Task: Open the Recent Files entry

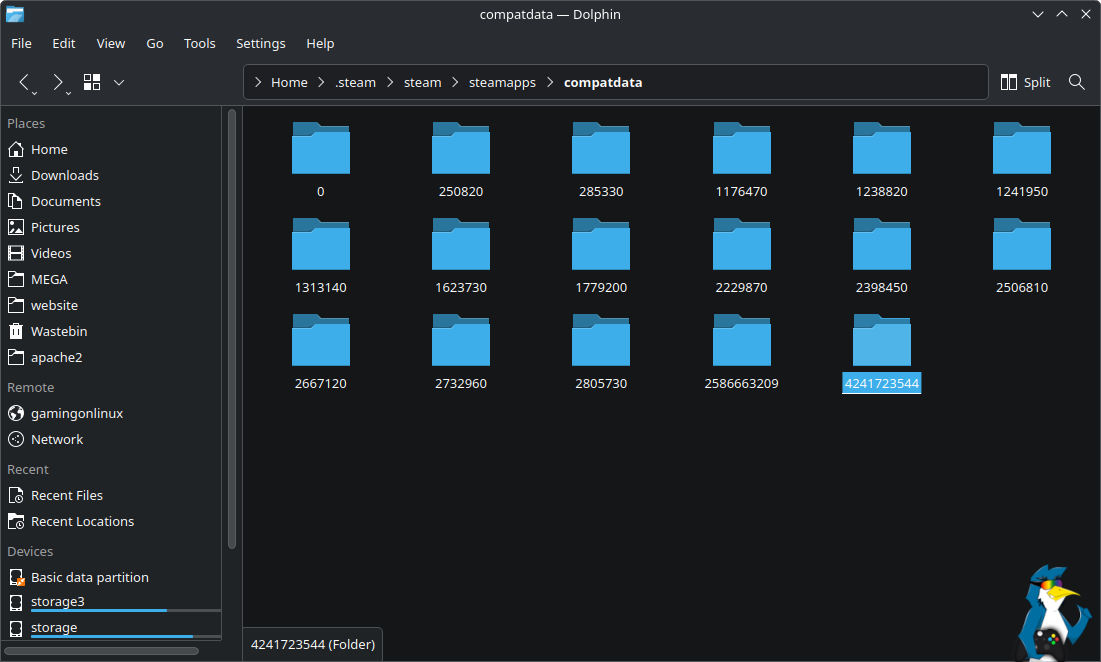Action: (x=66, y=495)
